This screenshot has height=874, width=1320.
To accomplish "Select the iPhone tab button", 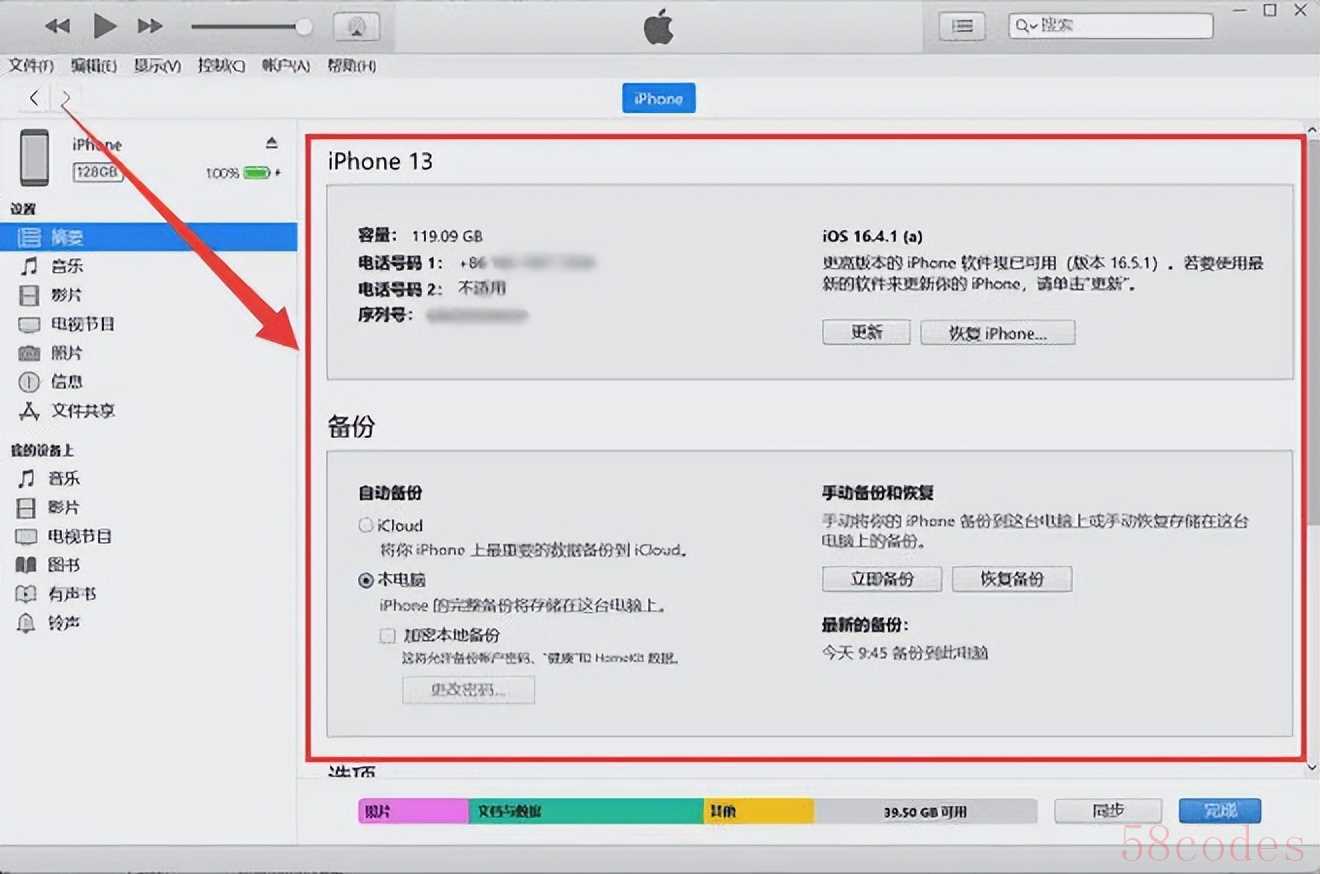I will pyautogui.click(x=658, y=99).
